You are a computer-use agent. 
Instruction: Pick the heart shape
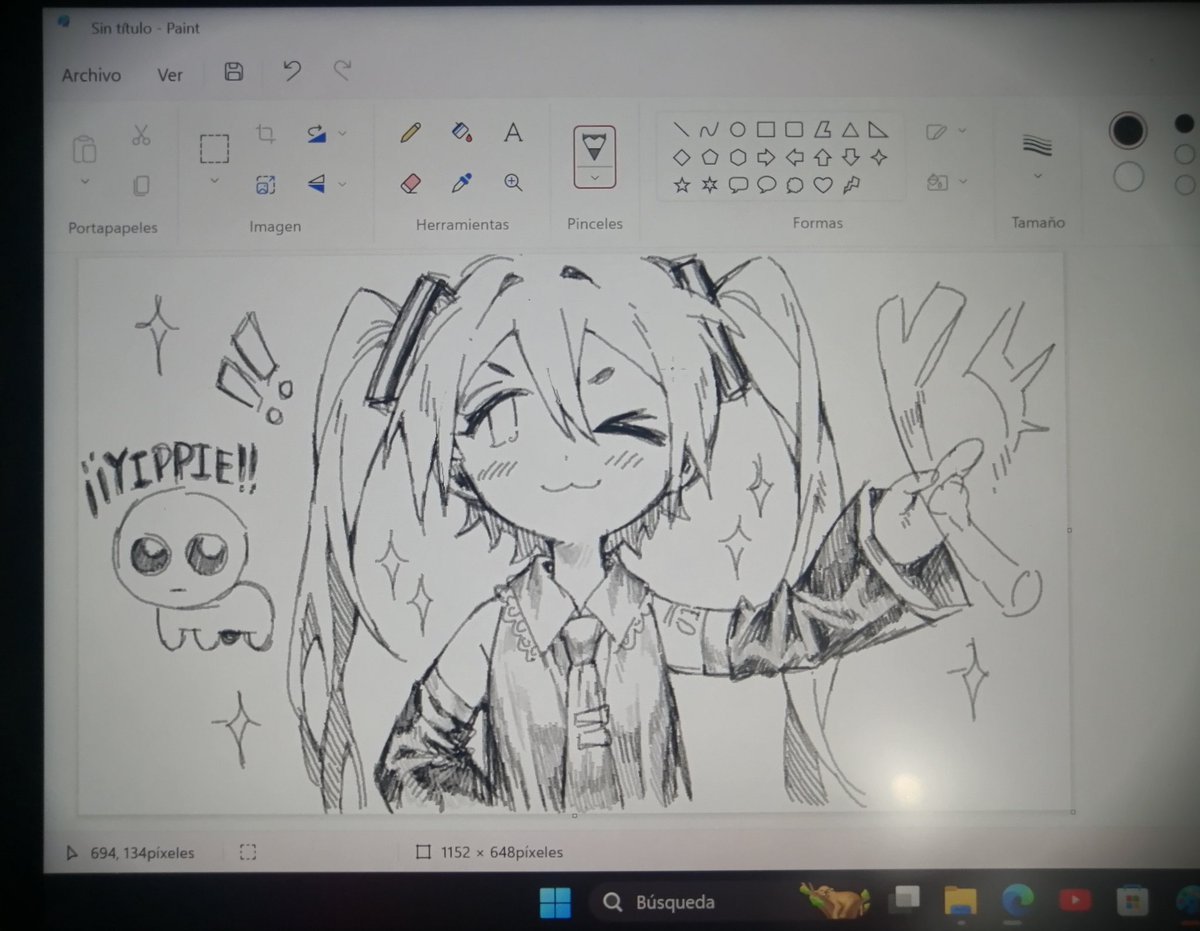(x=823, y=185)
